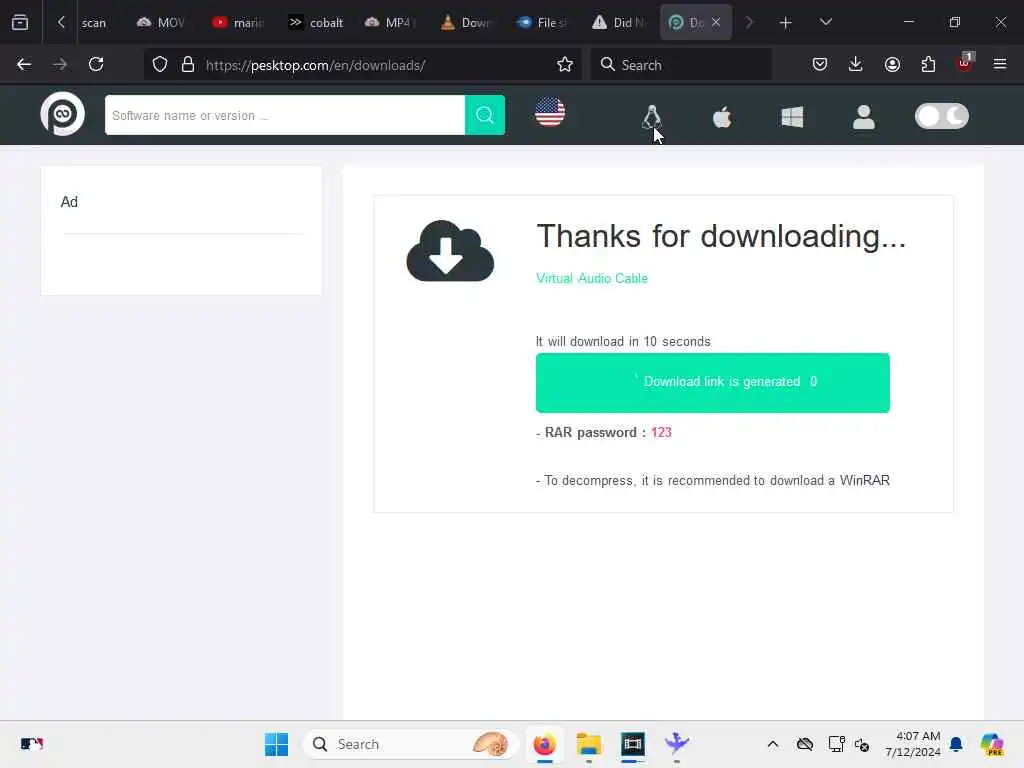Open the tracking protection shield icon
The height and width of the screenshot is (768, 1024).
point(160,65)
